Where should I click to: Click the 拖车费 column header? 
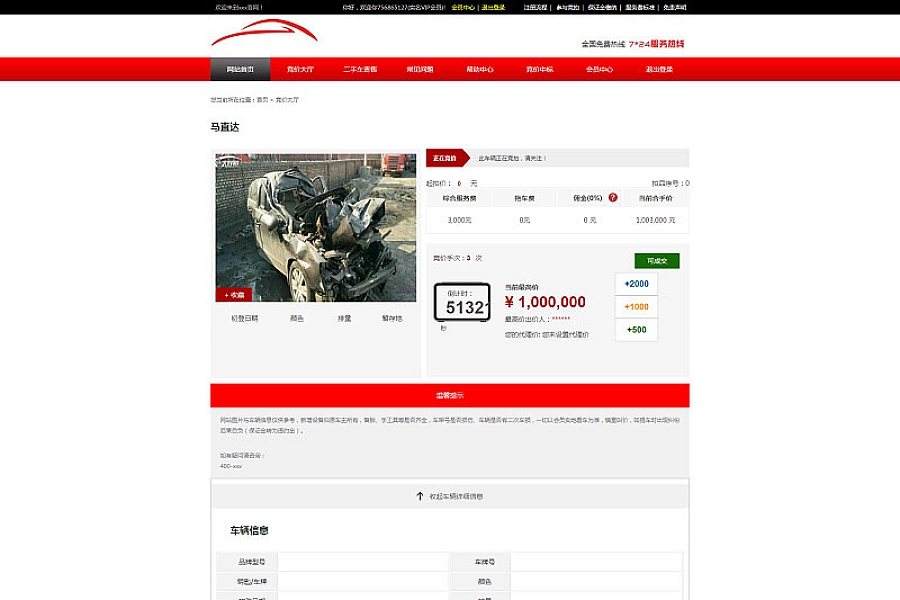pos(524,198)
